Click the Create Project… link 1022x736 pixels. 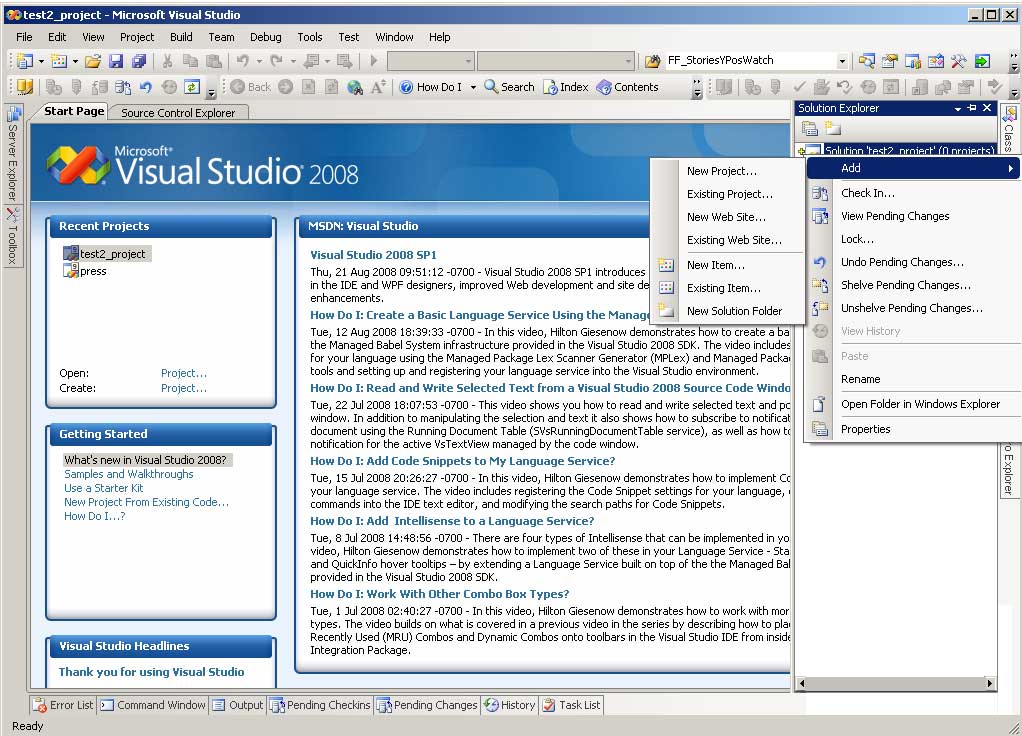(x=184, y=389)
